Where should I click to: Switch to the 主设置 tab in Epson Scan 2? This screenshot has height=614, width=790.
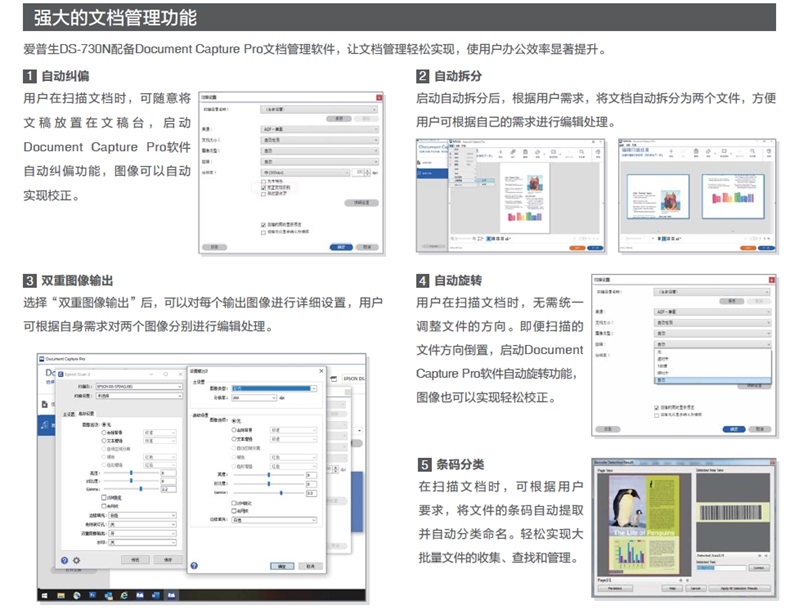pos(69,414)
